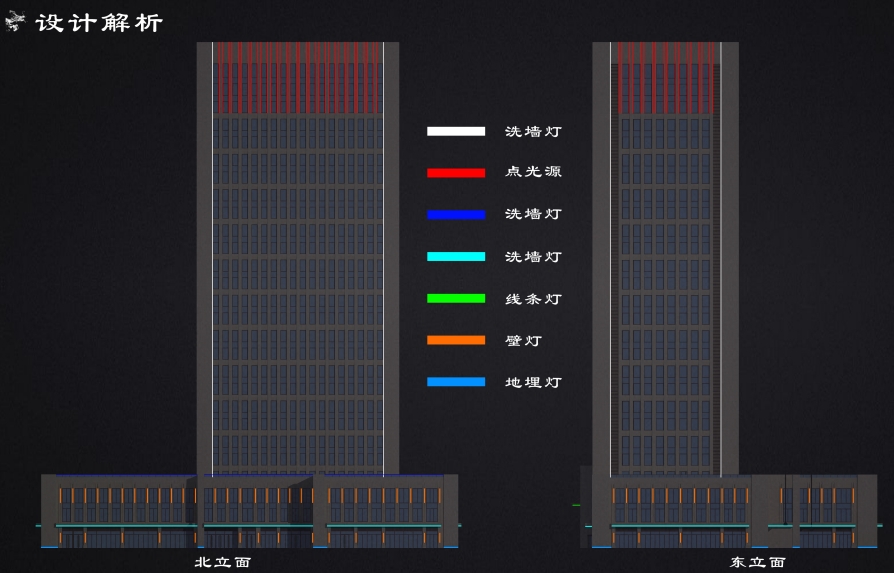This screenshot has width=894, height=573.
Task: Click the red 点光源 legend swatch
Action: (456, 173)
